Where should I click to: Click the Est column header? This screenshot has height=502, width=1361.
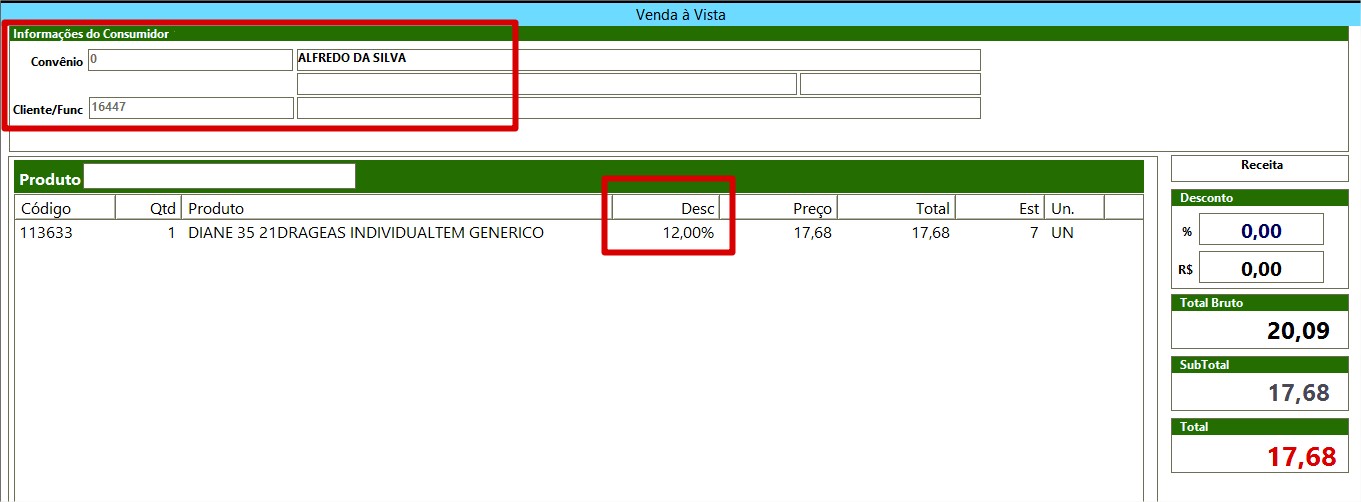(x=1000, y=208)
